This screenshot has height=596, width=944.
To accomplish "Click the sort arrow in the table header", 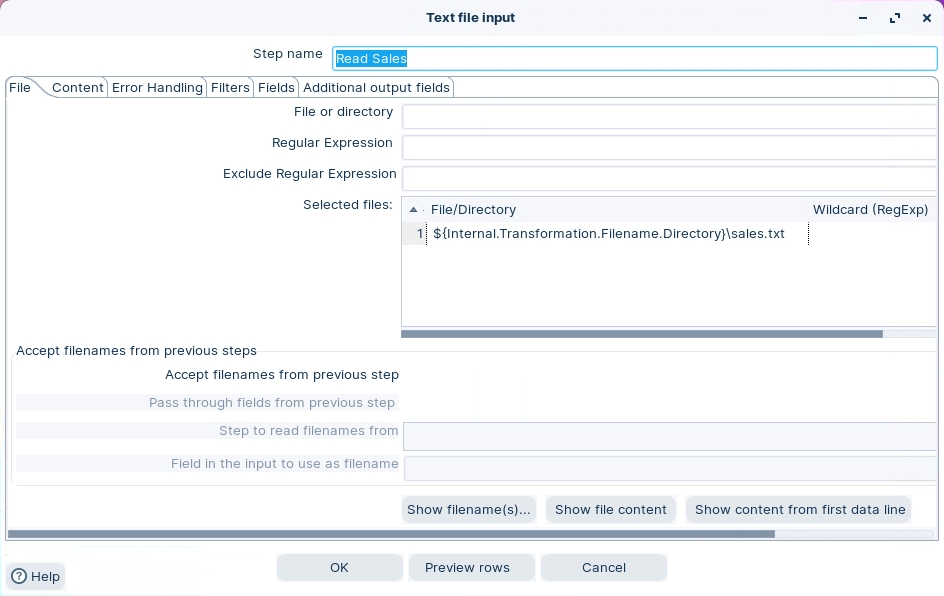I will (413, 210).
